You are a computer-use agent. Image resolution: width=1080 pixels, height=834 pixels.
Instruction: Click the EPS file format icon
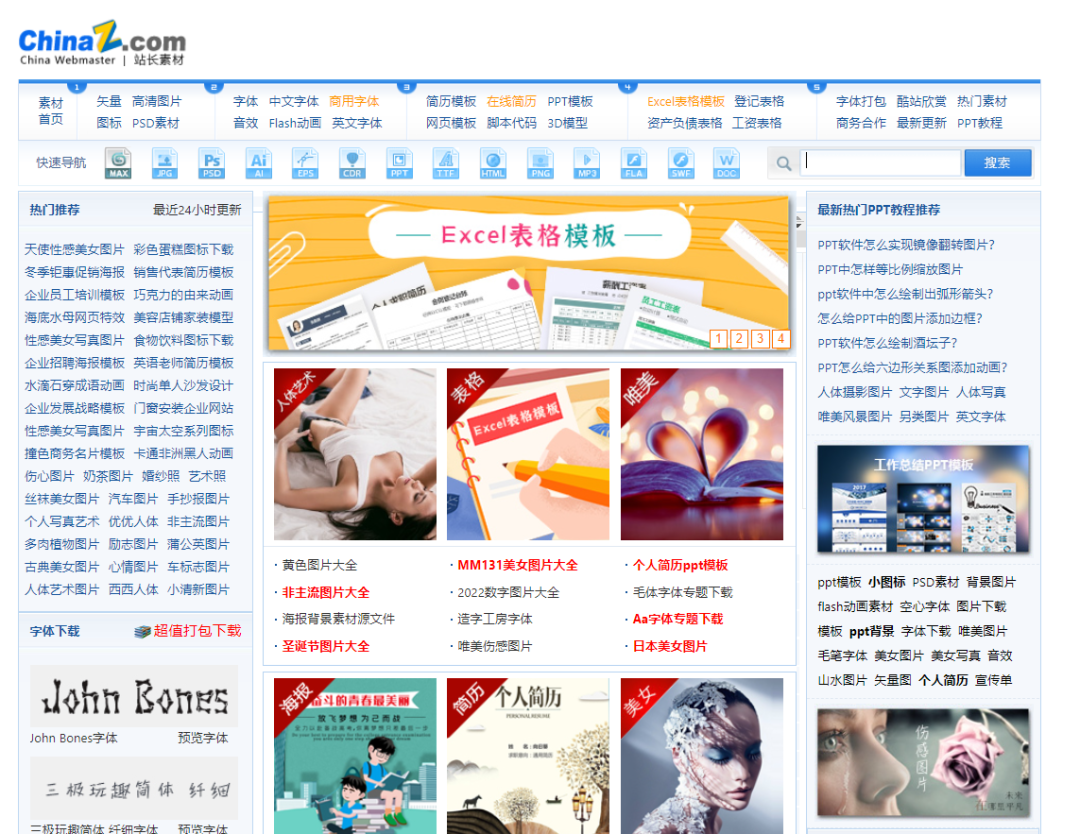point(306,163)
